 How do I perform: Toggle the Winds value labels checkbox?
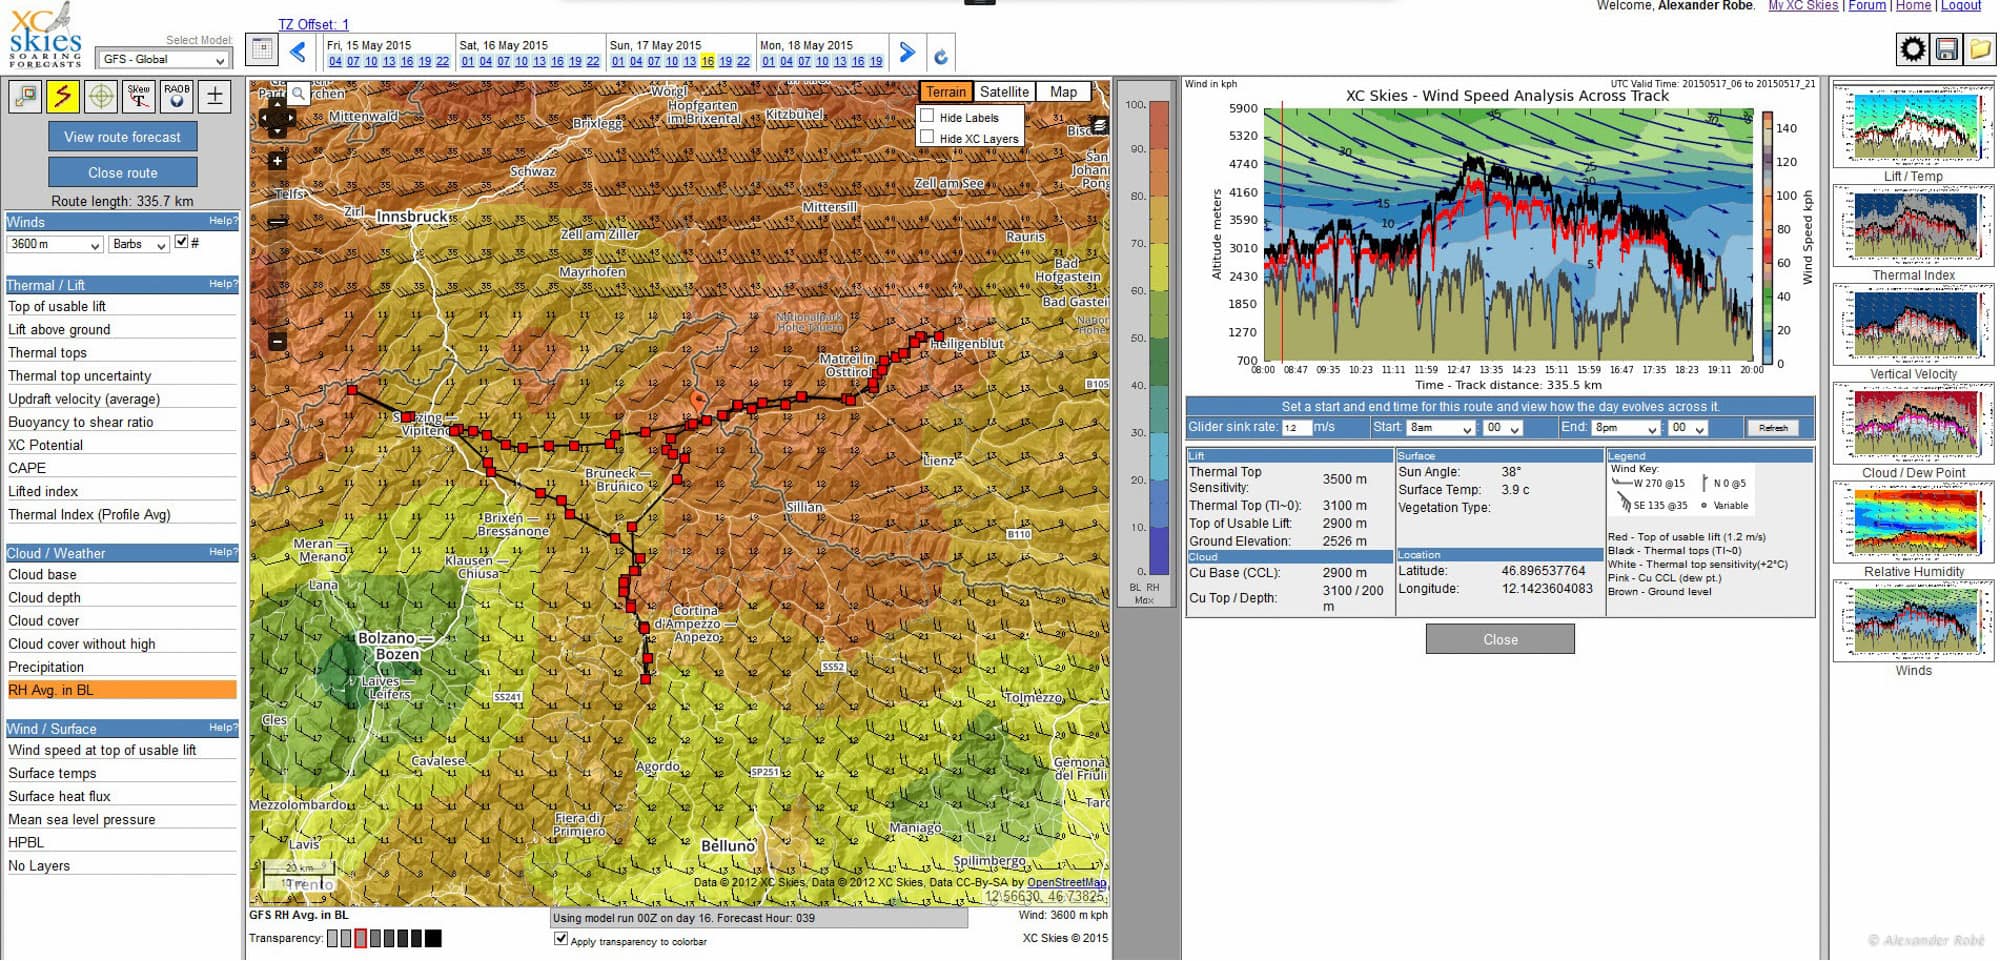(x=182, y=242)
